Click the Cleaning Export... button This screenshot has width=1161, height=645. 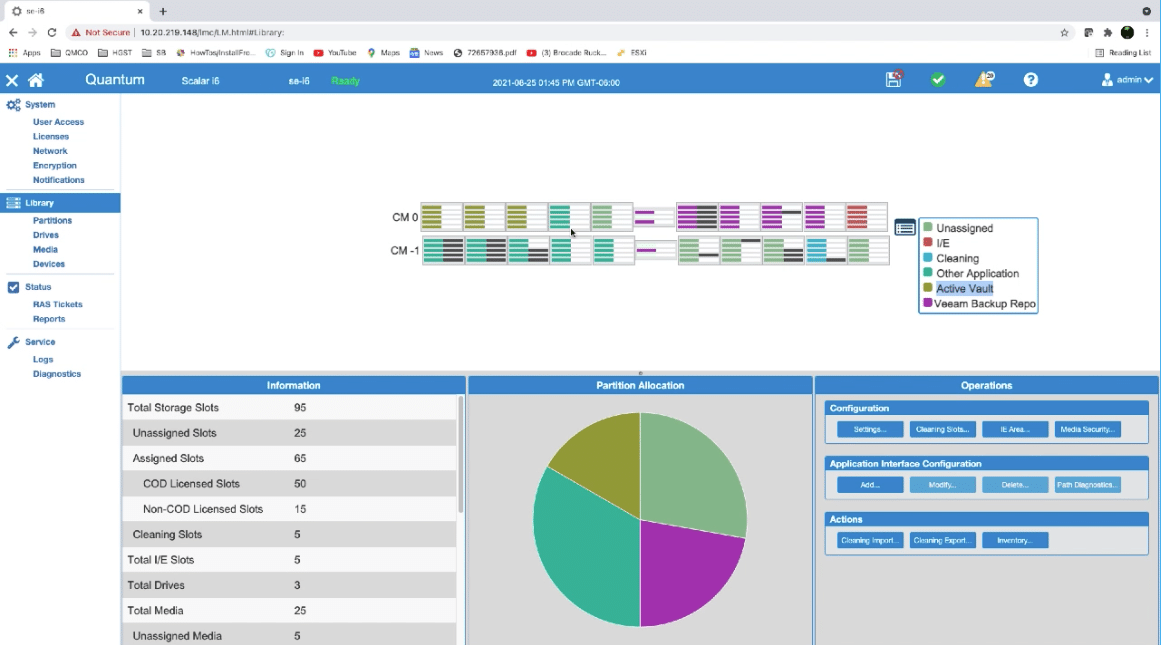tap(943, 541)
